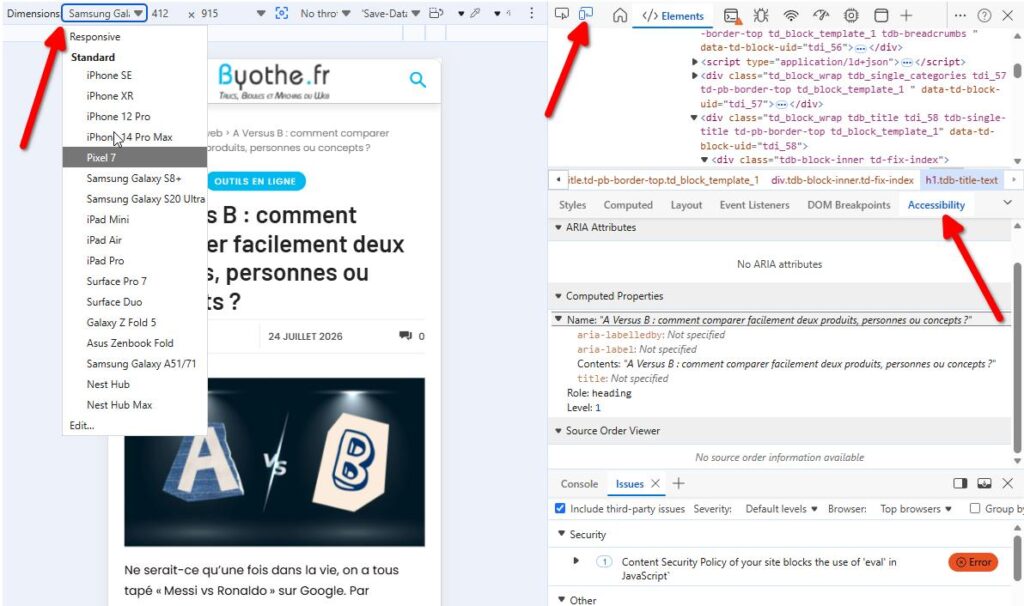Collapse the Name computed property row
The height and width of the screenshot is (606, 1024).
point(558,319)
